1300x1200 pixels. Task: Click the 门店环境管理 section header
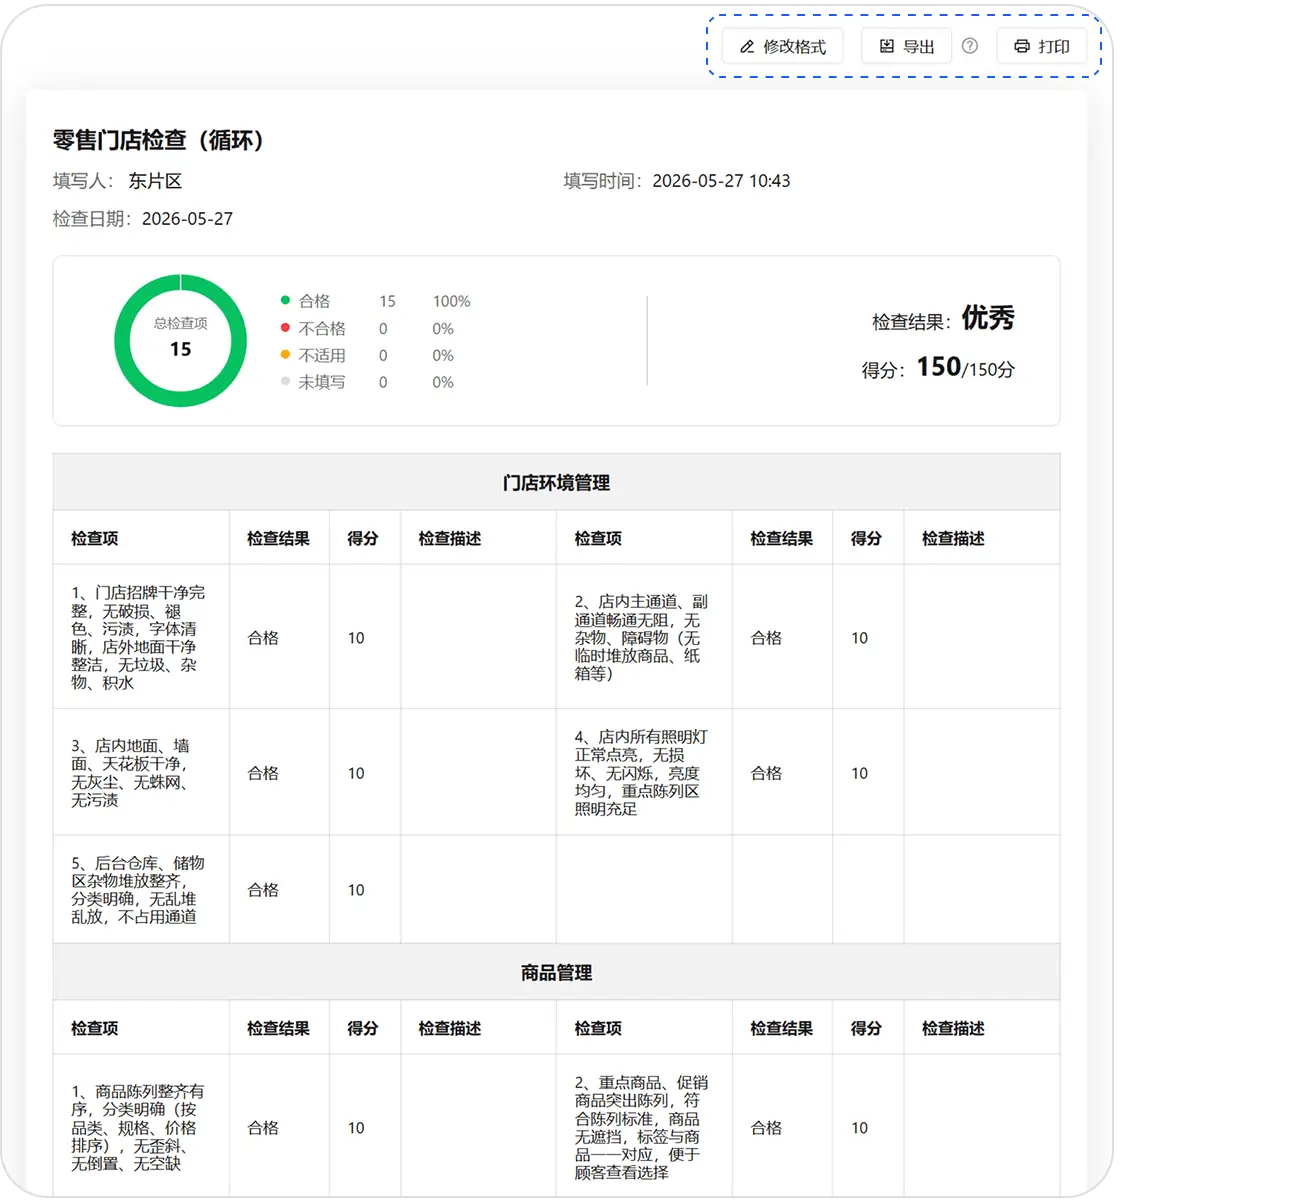(x=556, y=483)
